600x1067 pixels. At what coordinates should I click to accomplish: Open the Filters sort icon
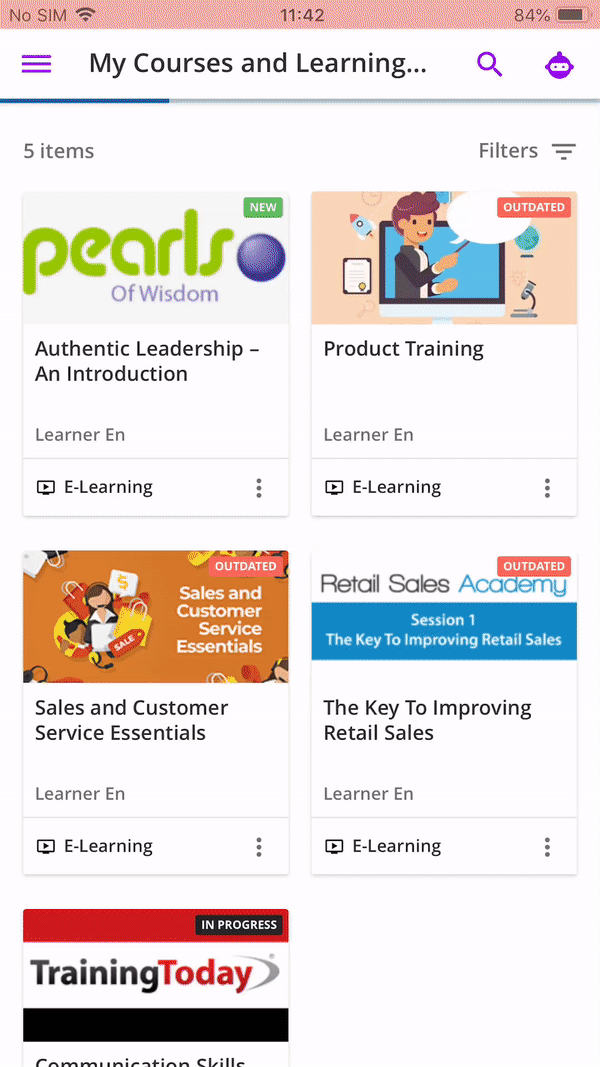pyautogui.click(x=564, y=152)
